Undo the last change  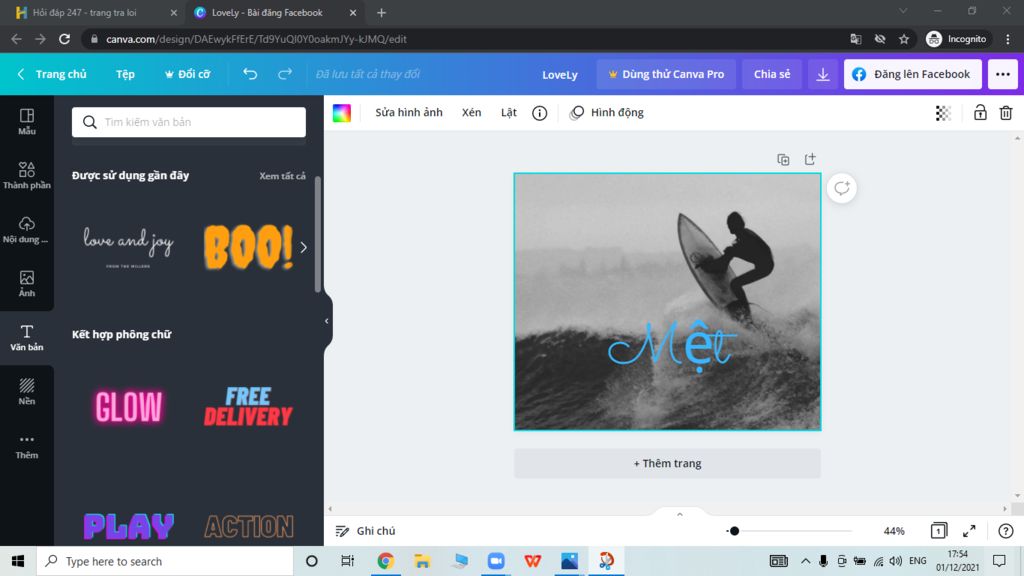click(x=250, y=74)
